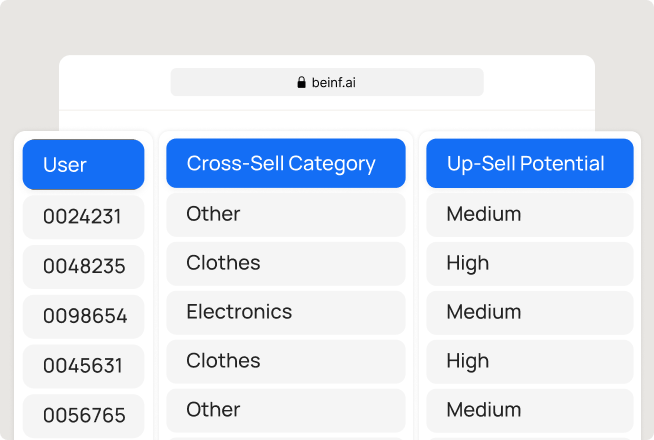Viewport: 654px width, 440px height.
Task: Choose user ID 0045631
Action: 83,366
